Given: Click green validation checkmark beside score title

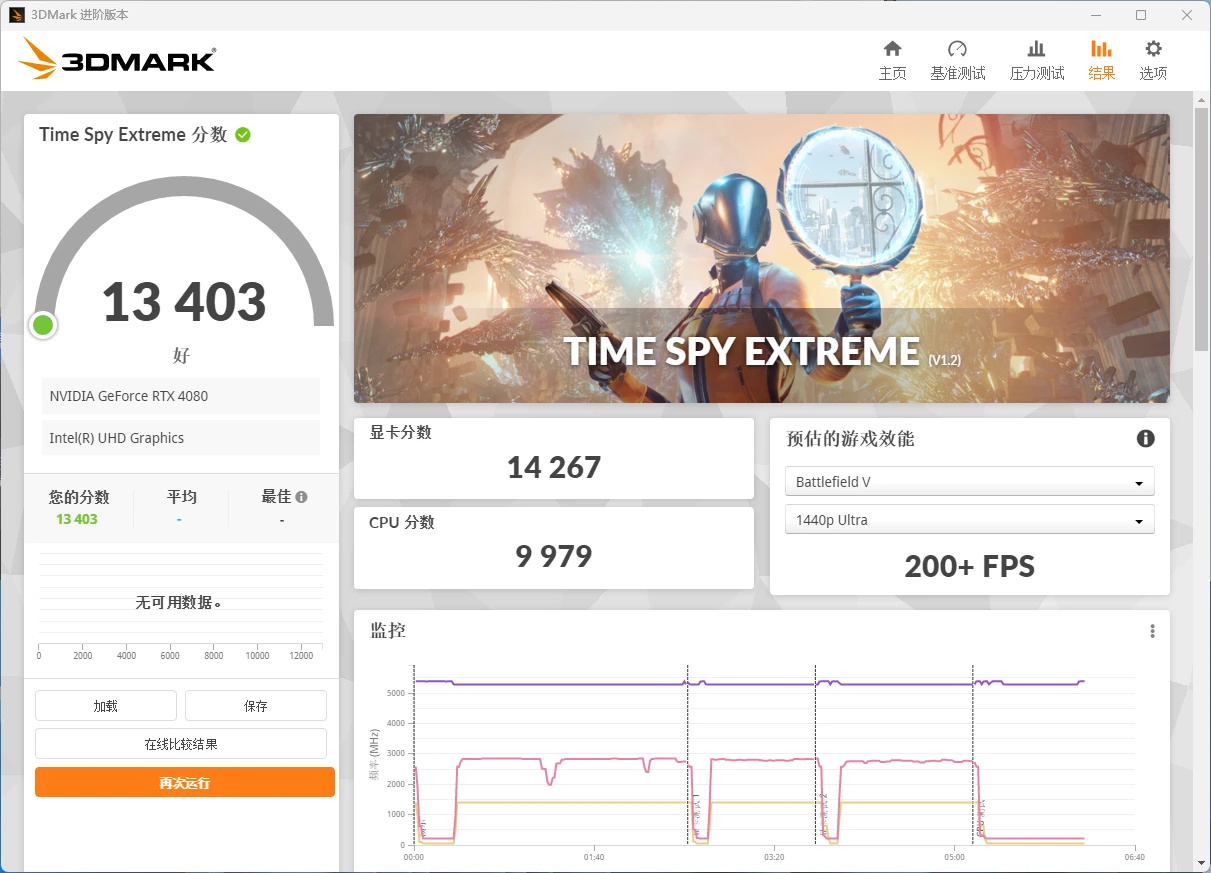Looking at the screenshot, I should pos(243,134).
